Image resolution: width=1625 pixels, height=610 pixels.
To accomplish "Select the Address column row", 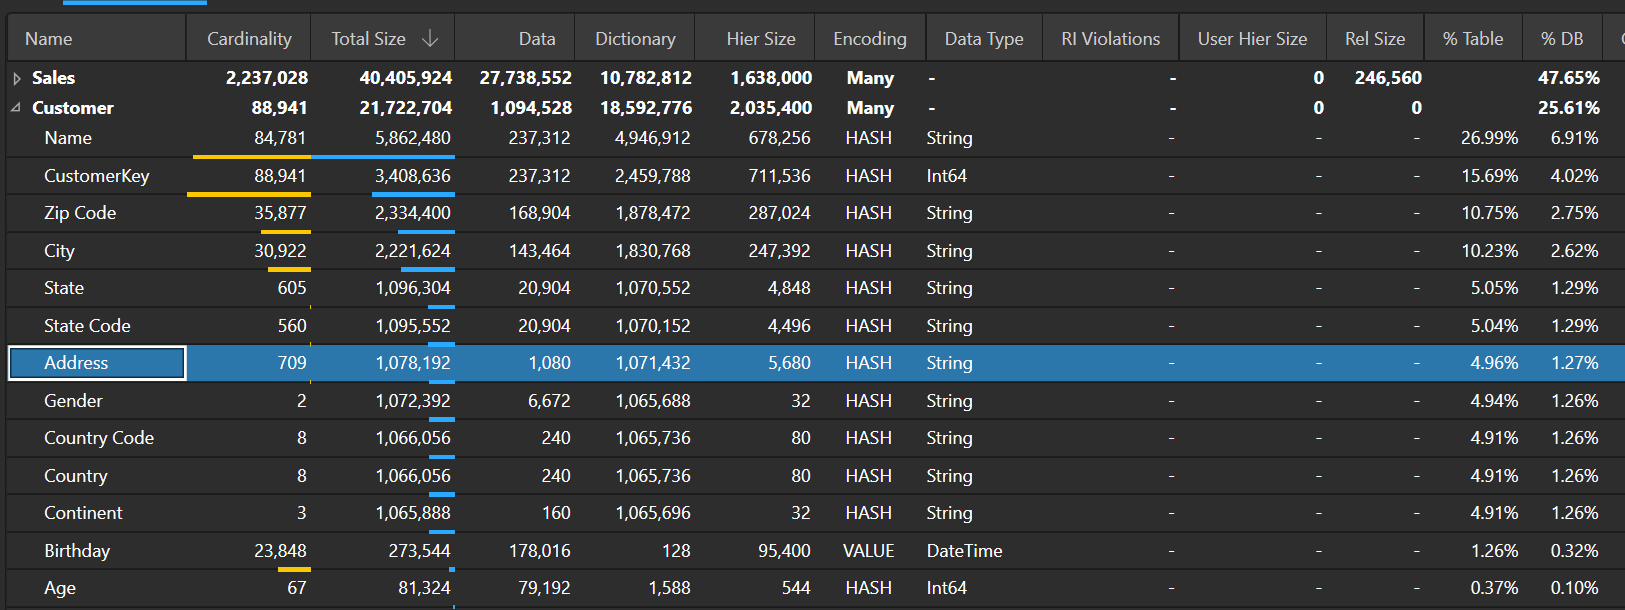I will (x=76, y=363).
